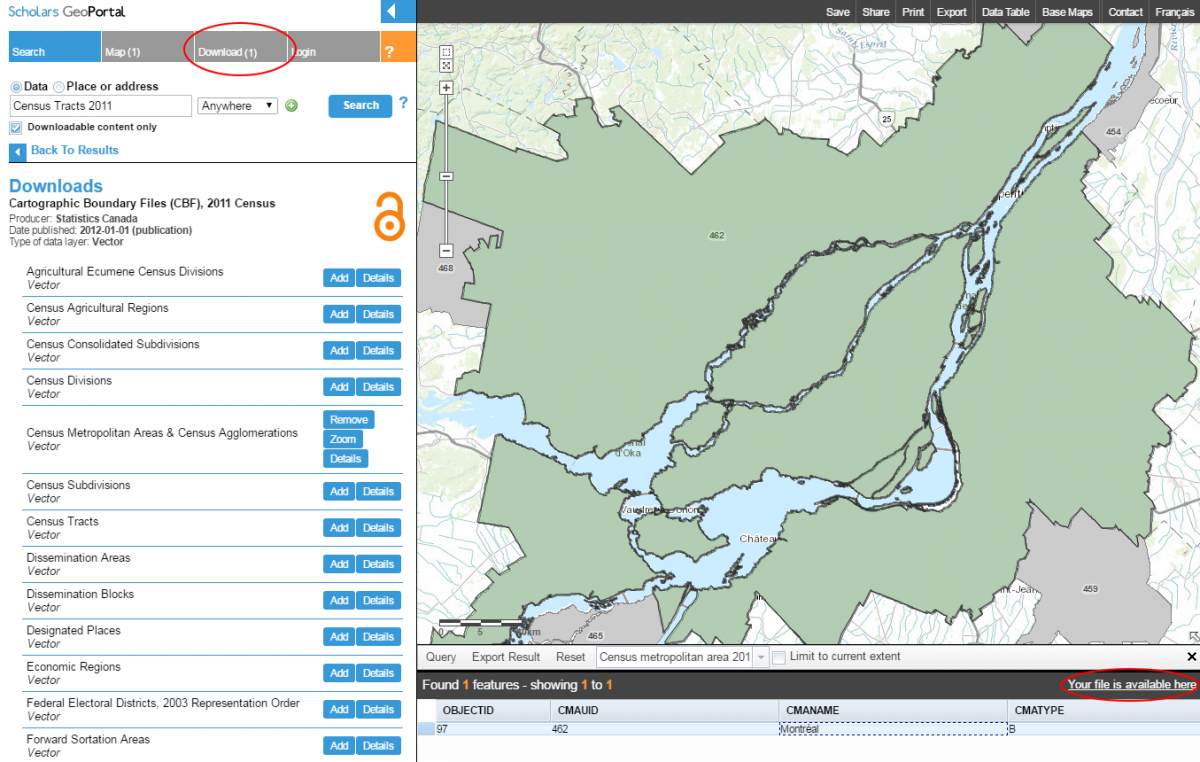Screen dimensions: 1200x762
Task: Click the green add icon beside the Anywhere dropdown
Action: pos(291,105)
